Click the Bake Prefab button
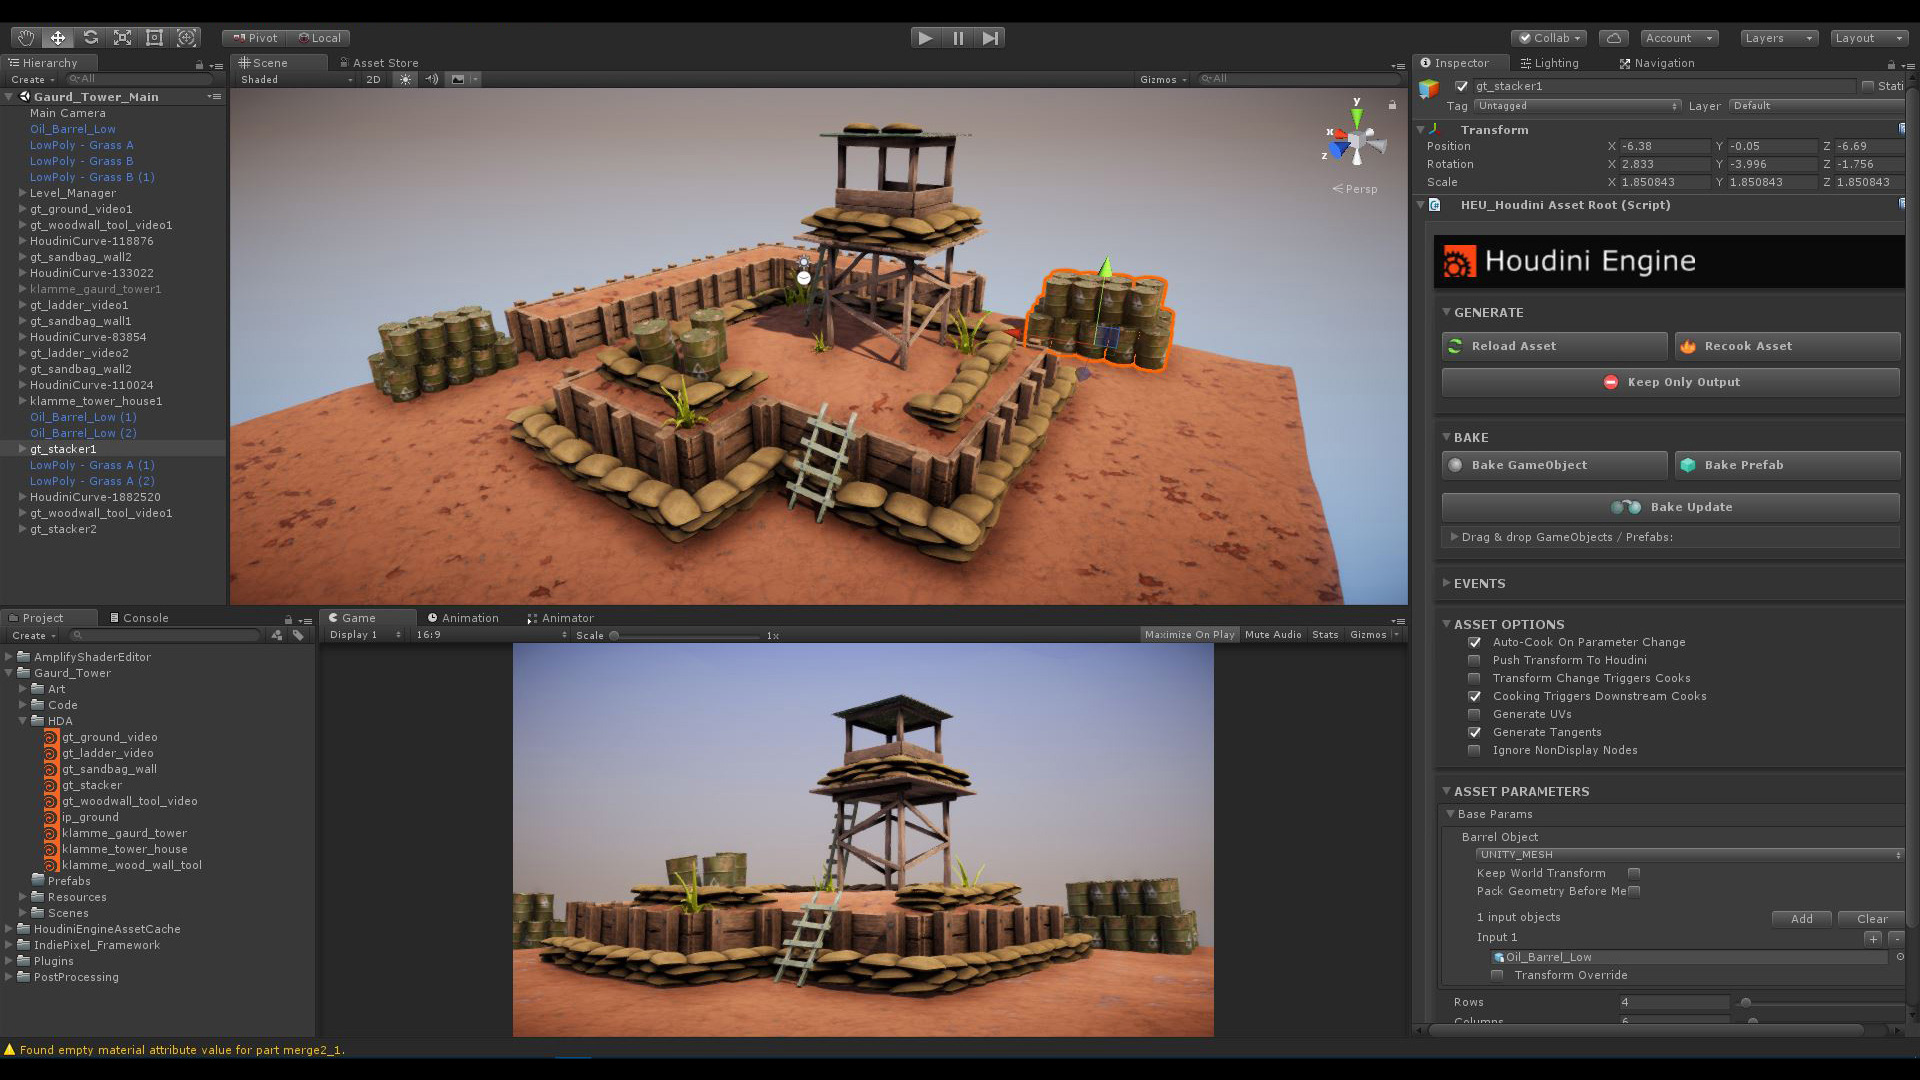 point(1787,464)
